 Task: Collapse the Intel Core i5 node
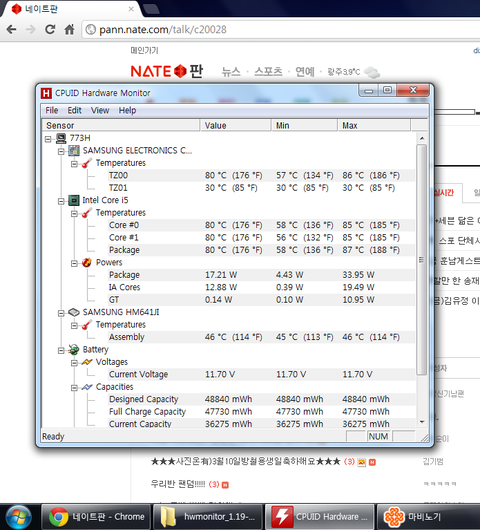(61, 201)
